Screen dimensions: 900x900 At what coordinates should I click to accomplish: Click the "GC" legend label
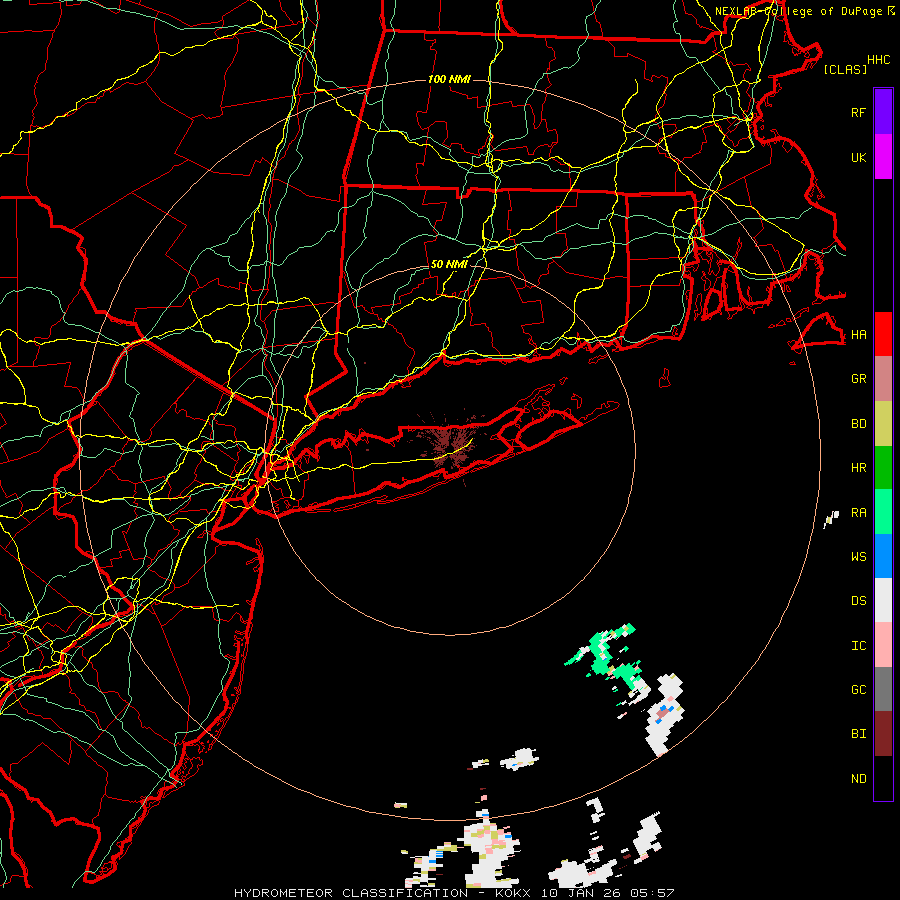point(858,690)
